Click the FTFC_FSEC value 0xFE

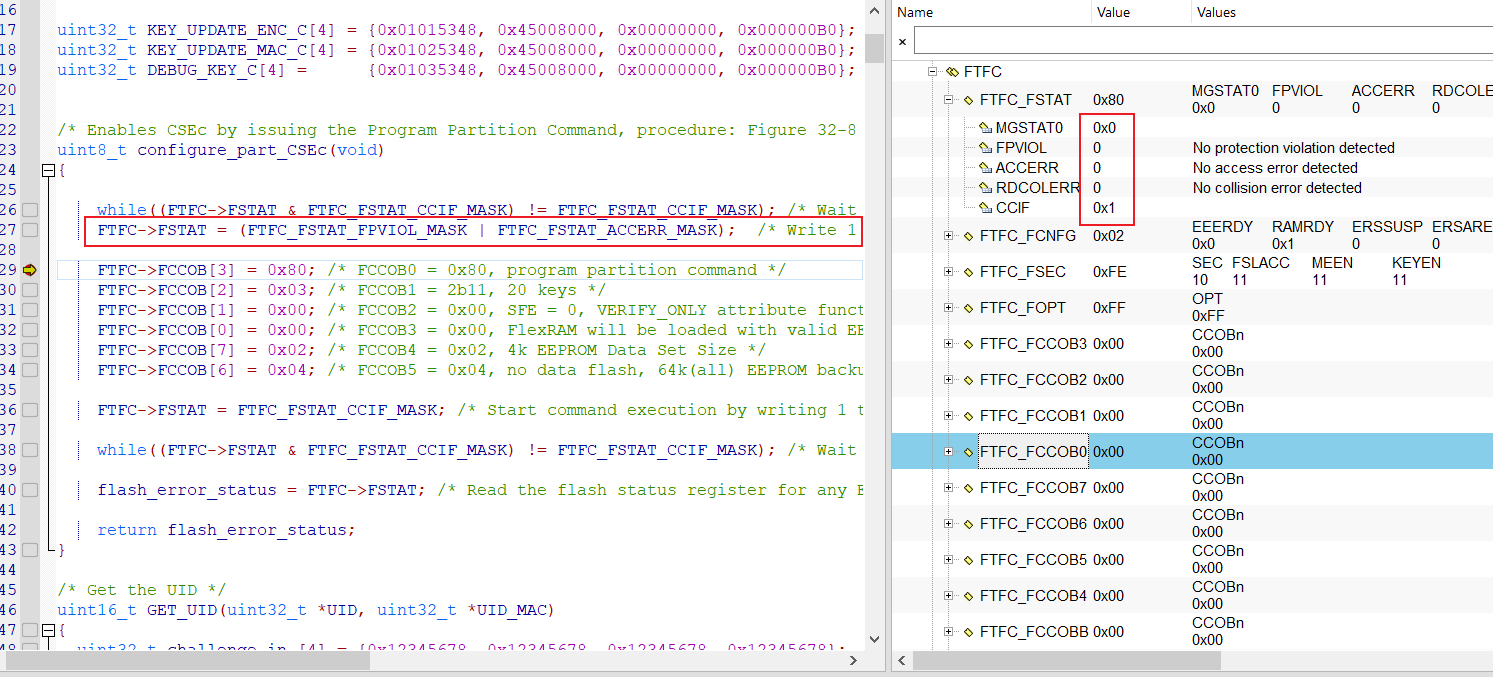click(1108, 272)
